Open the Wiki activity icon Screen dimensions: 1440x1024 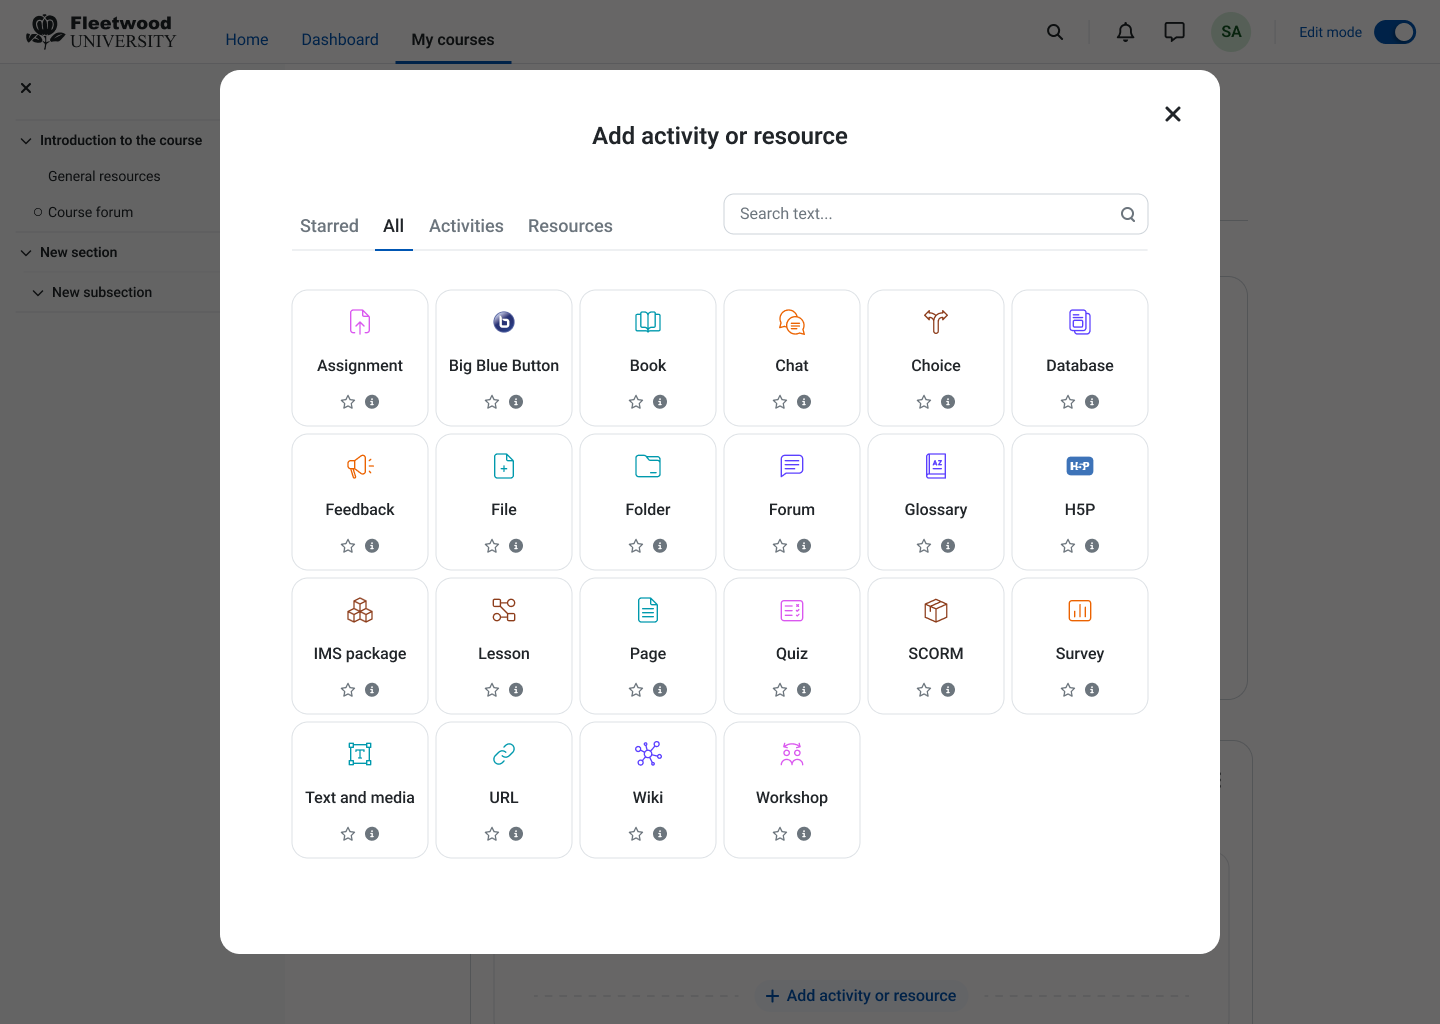pos(647,754)
